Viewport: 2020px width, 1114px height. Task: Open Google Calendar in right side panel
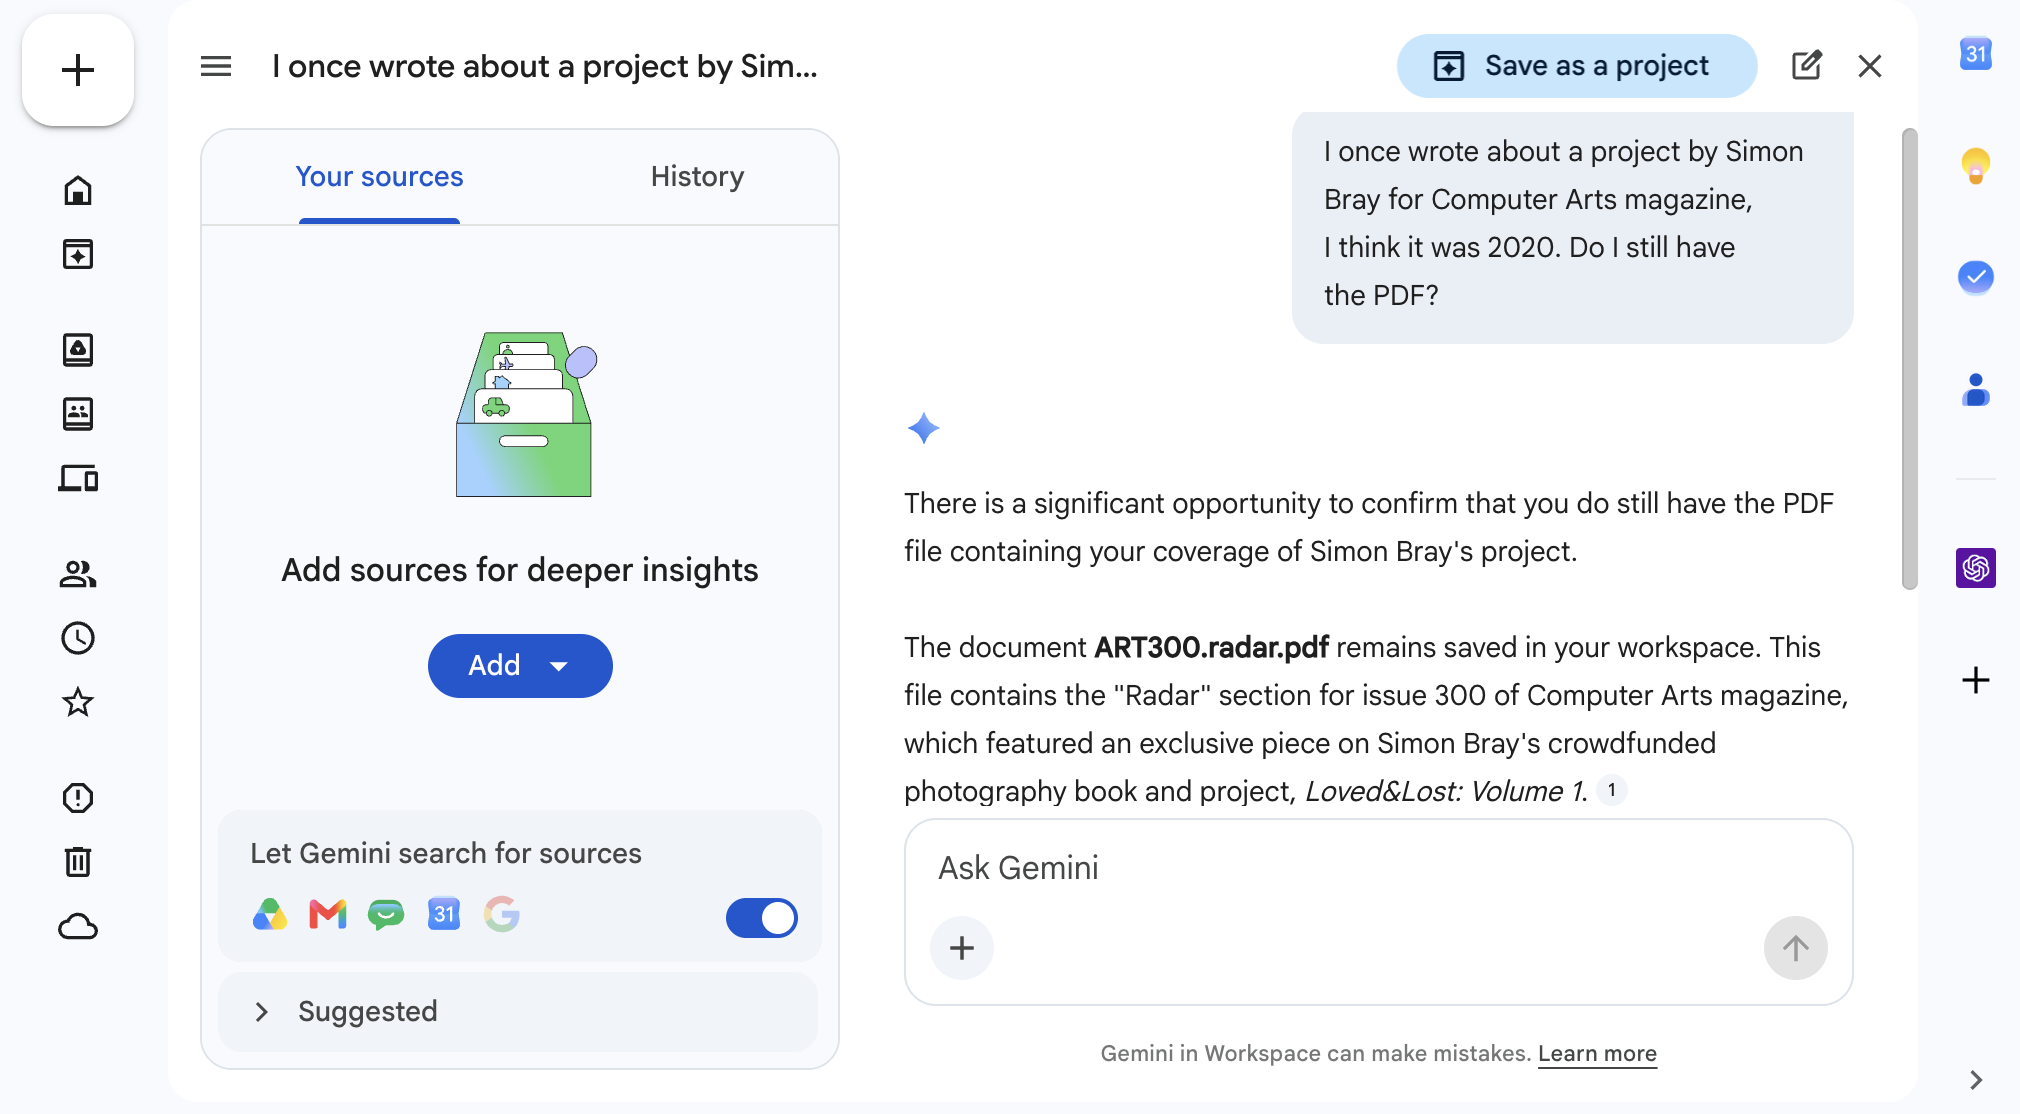pyautogui.click(x=1976, y=54)
